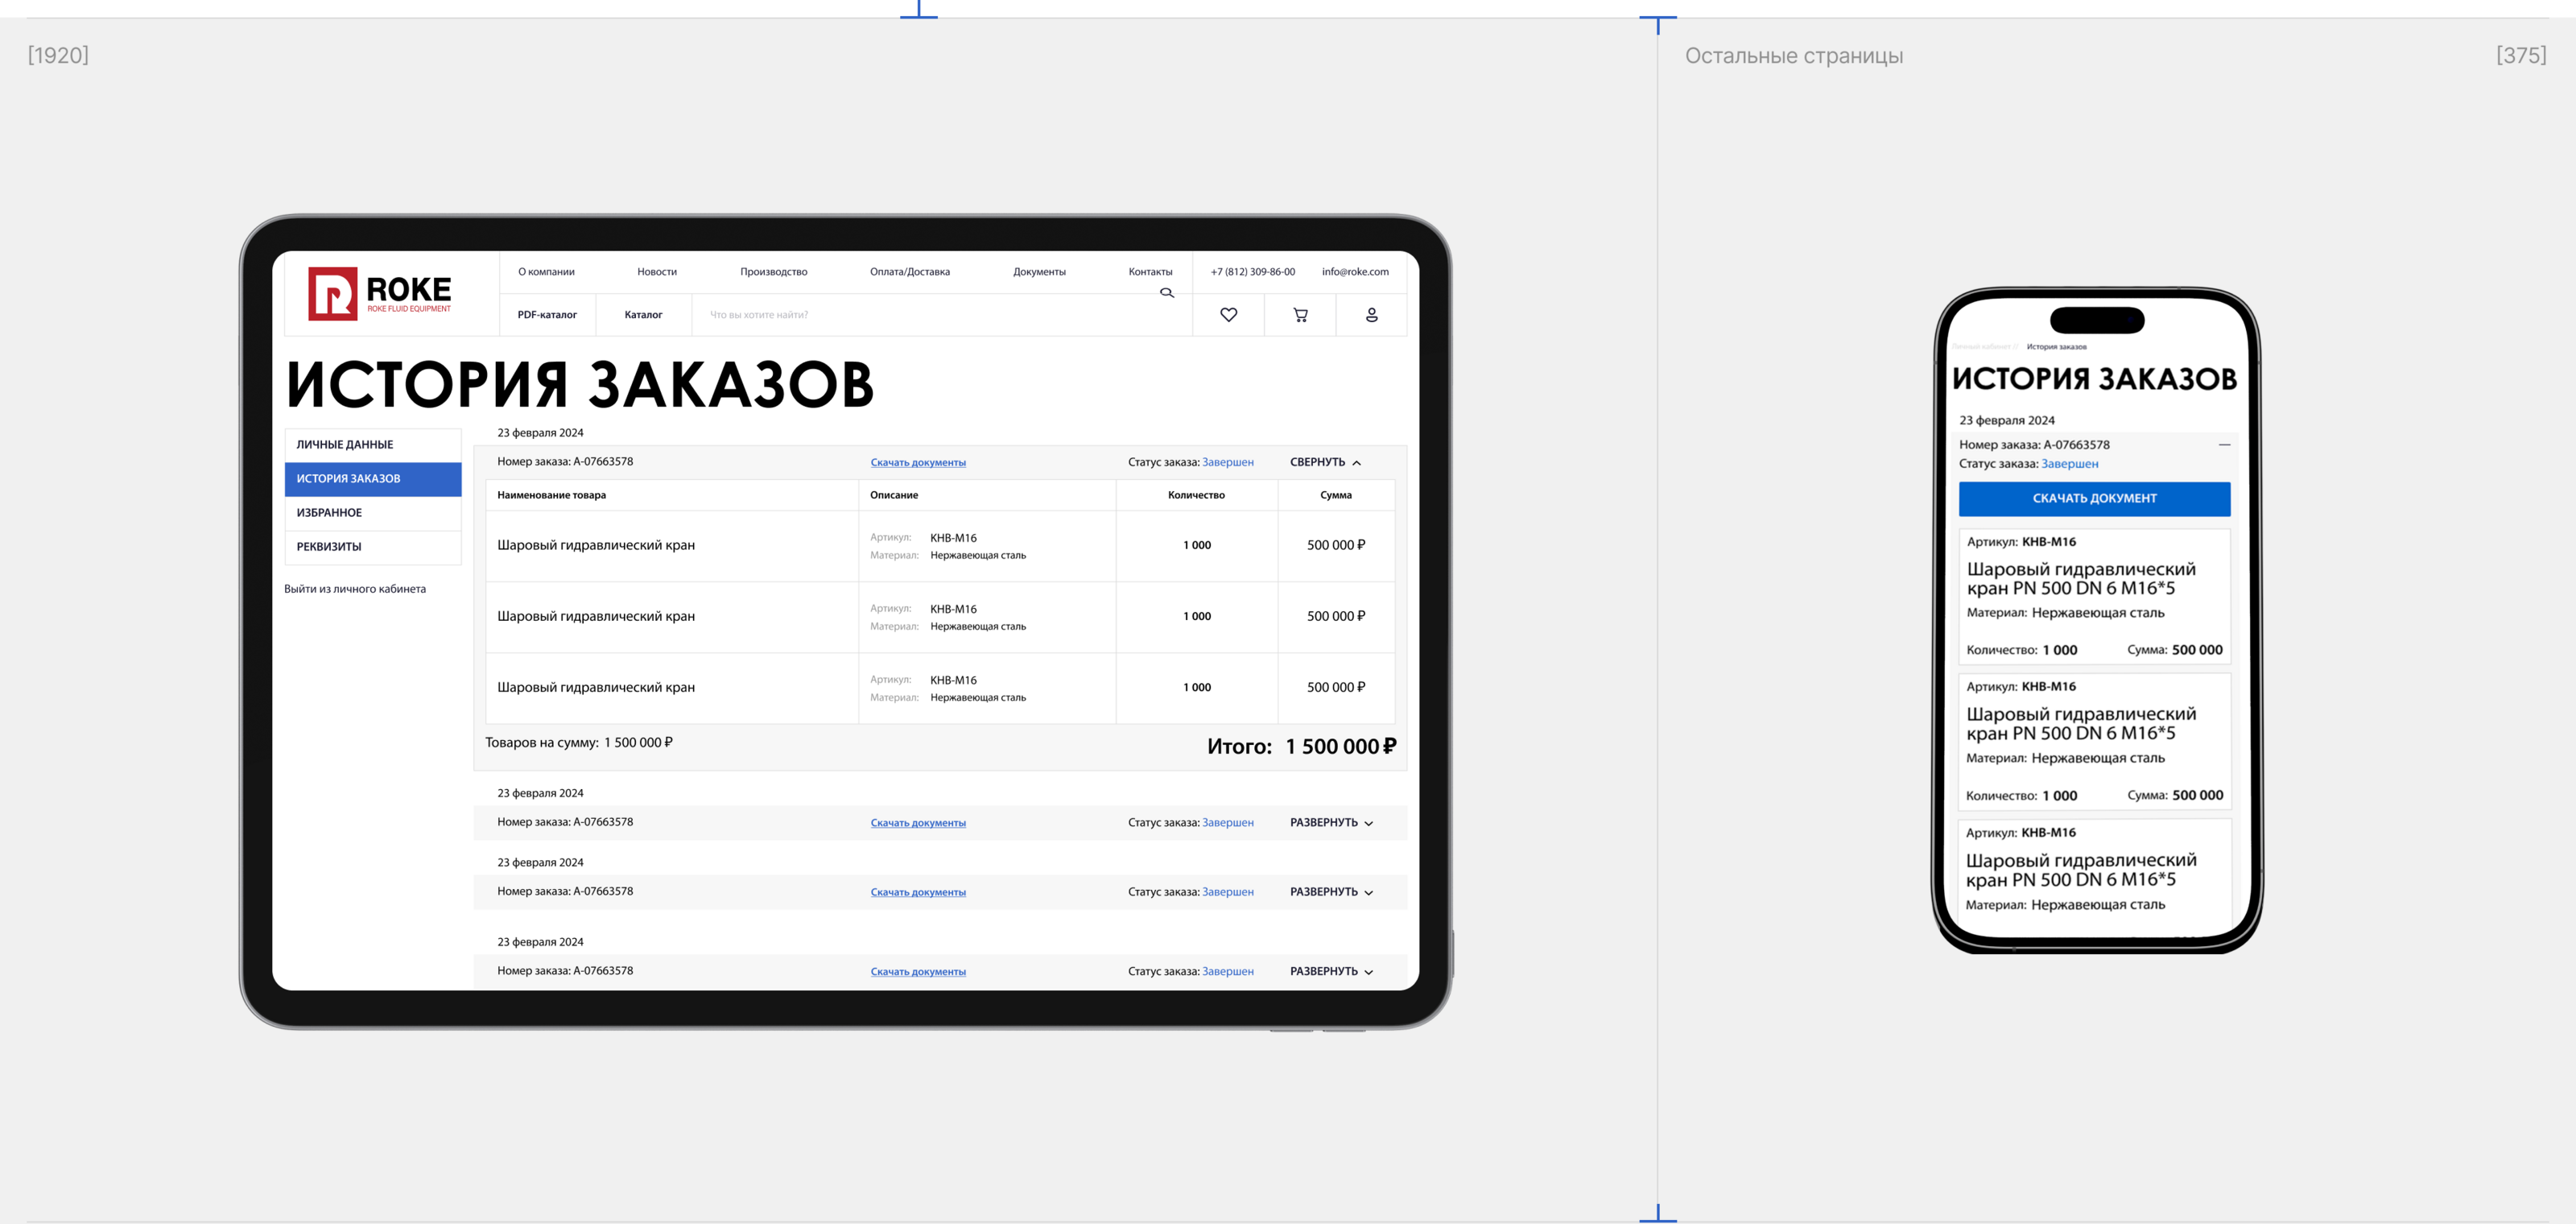The image size is (2576, 1224).
Task: Open the PDF-каталог button
Action: click(x=547, y=315)
